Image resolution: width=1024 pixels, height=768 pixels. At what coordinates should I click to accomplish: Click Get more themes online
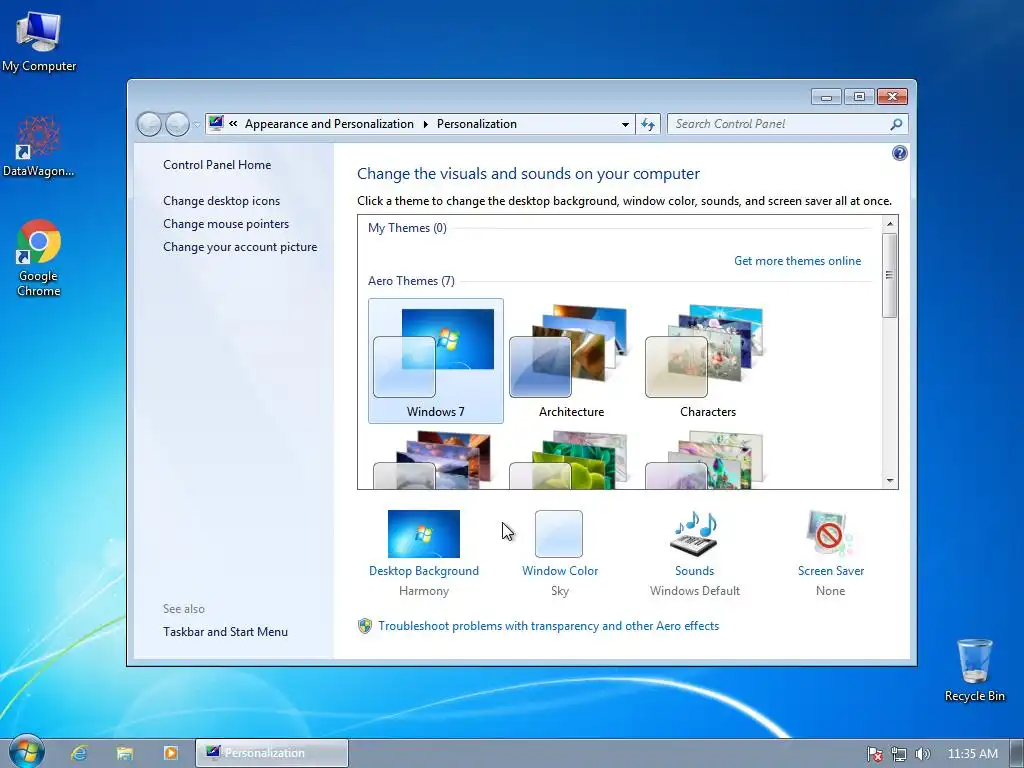click(x=797, y=261)
